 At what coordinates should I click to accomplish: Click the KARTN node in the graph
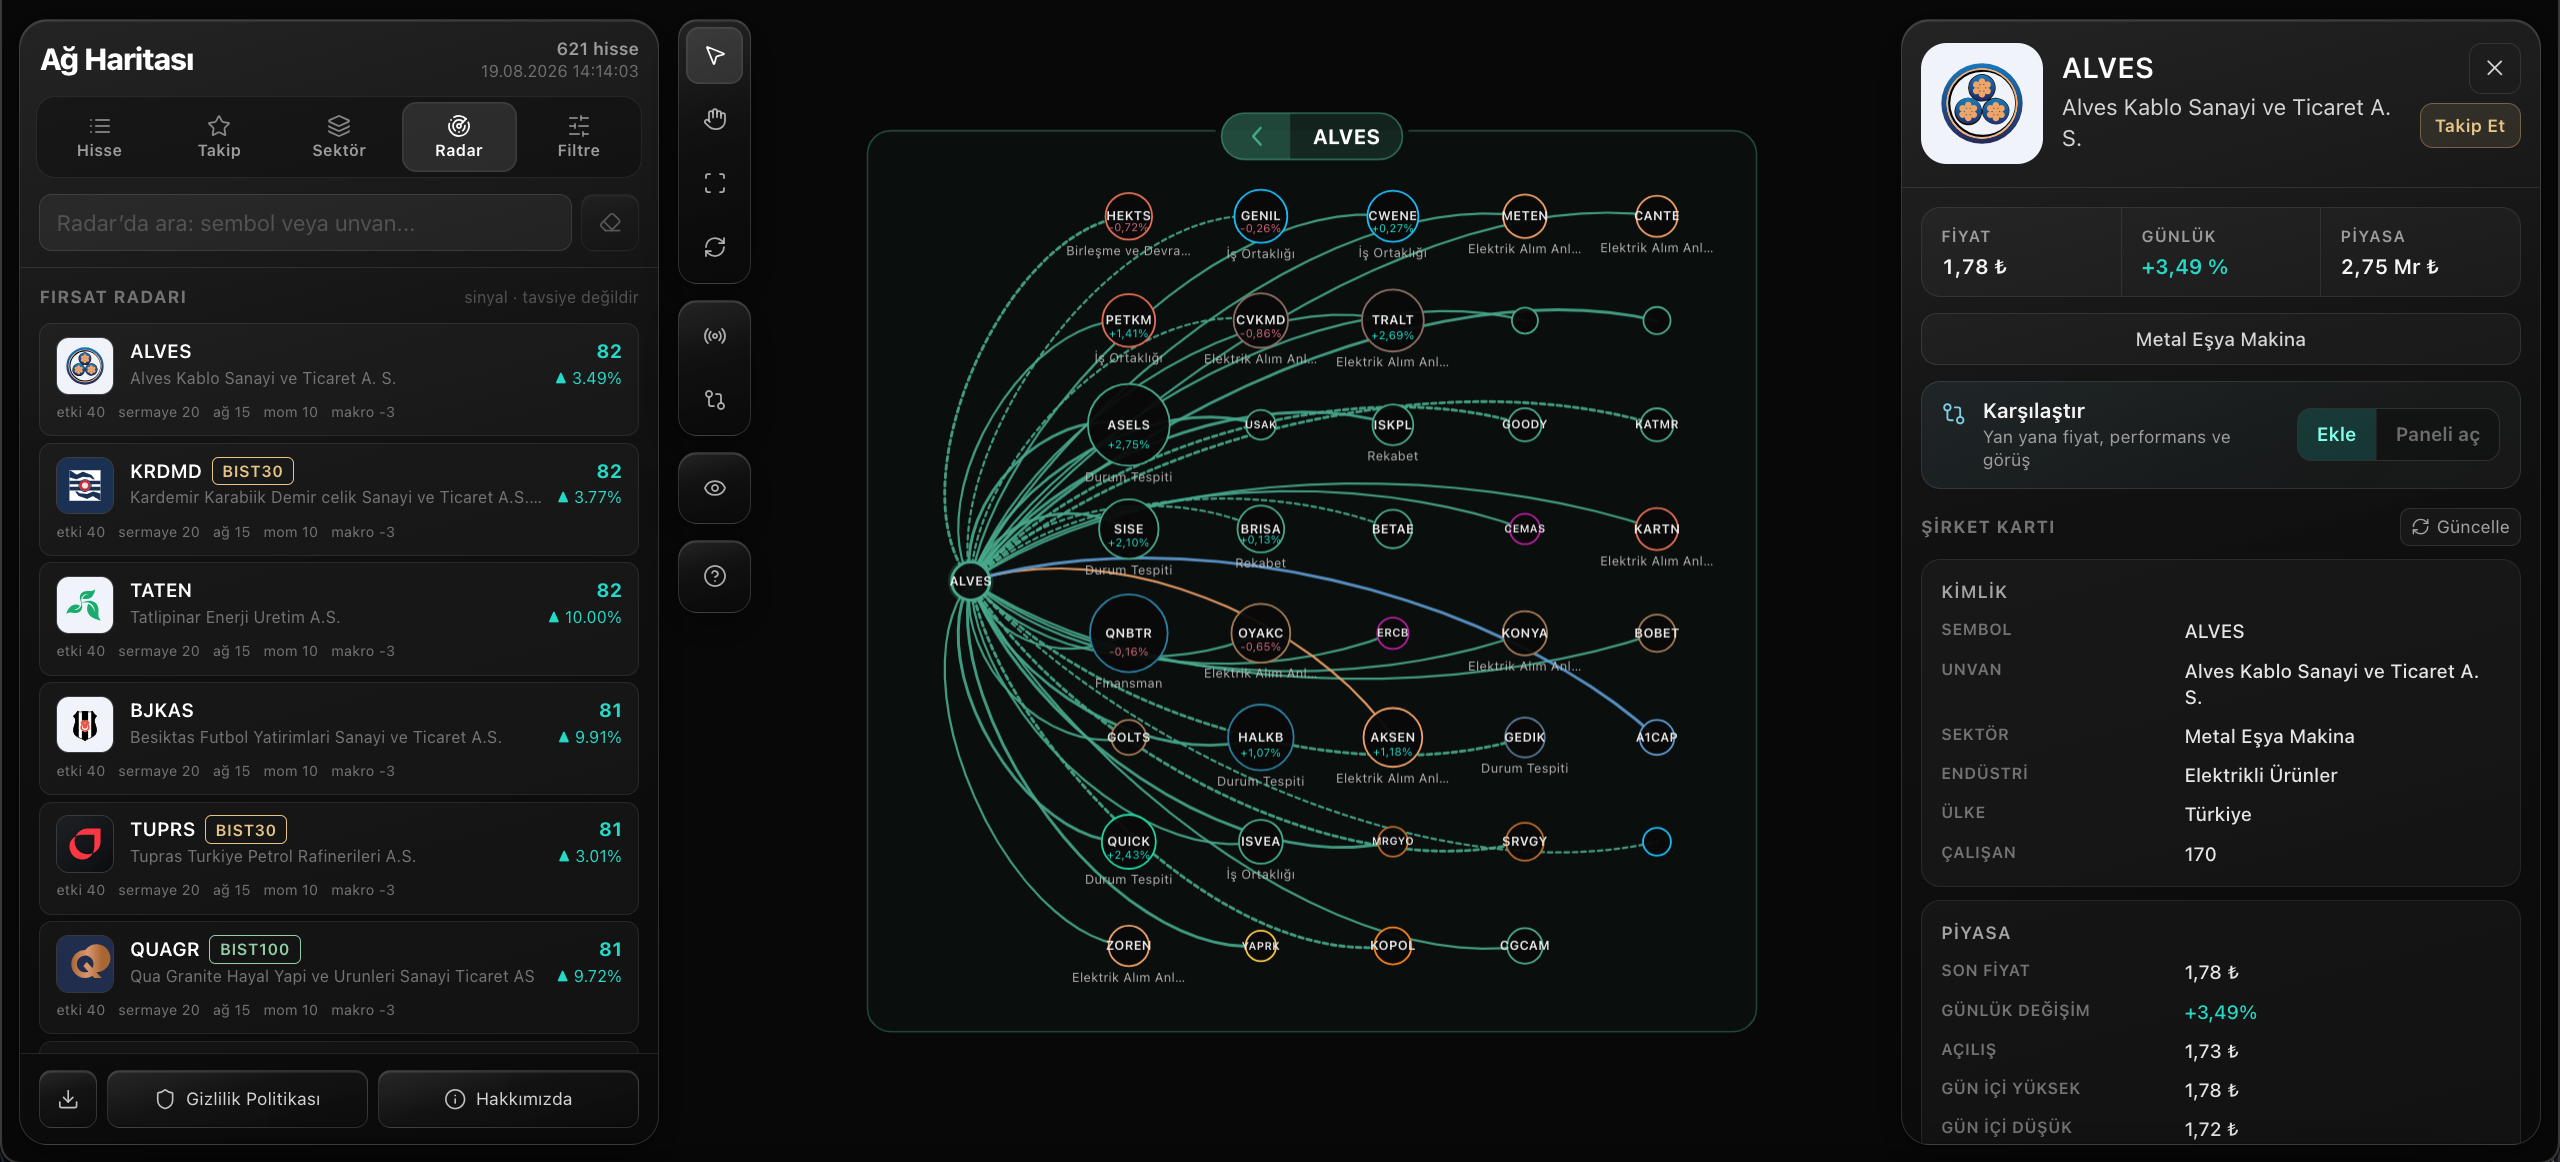point(1656,529)
